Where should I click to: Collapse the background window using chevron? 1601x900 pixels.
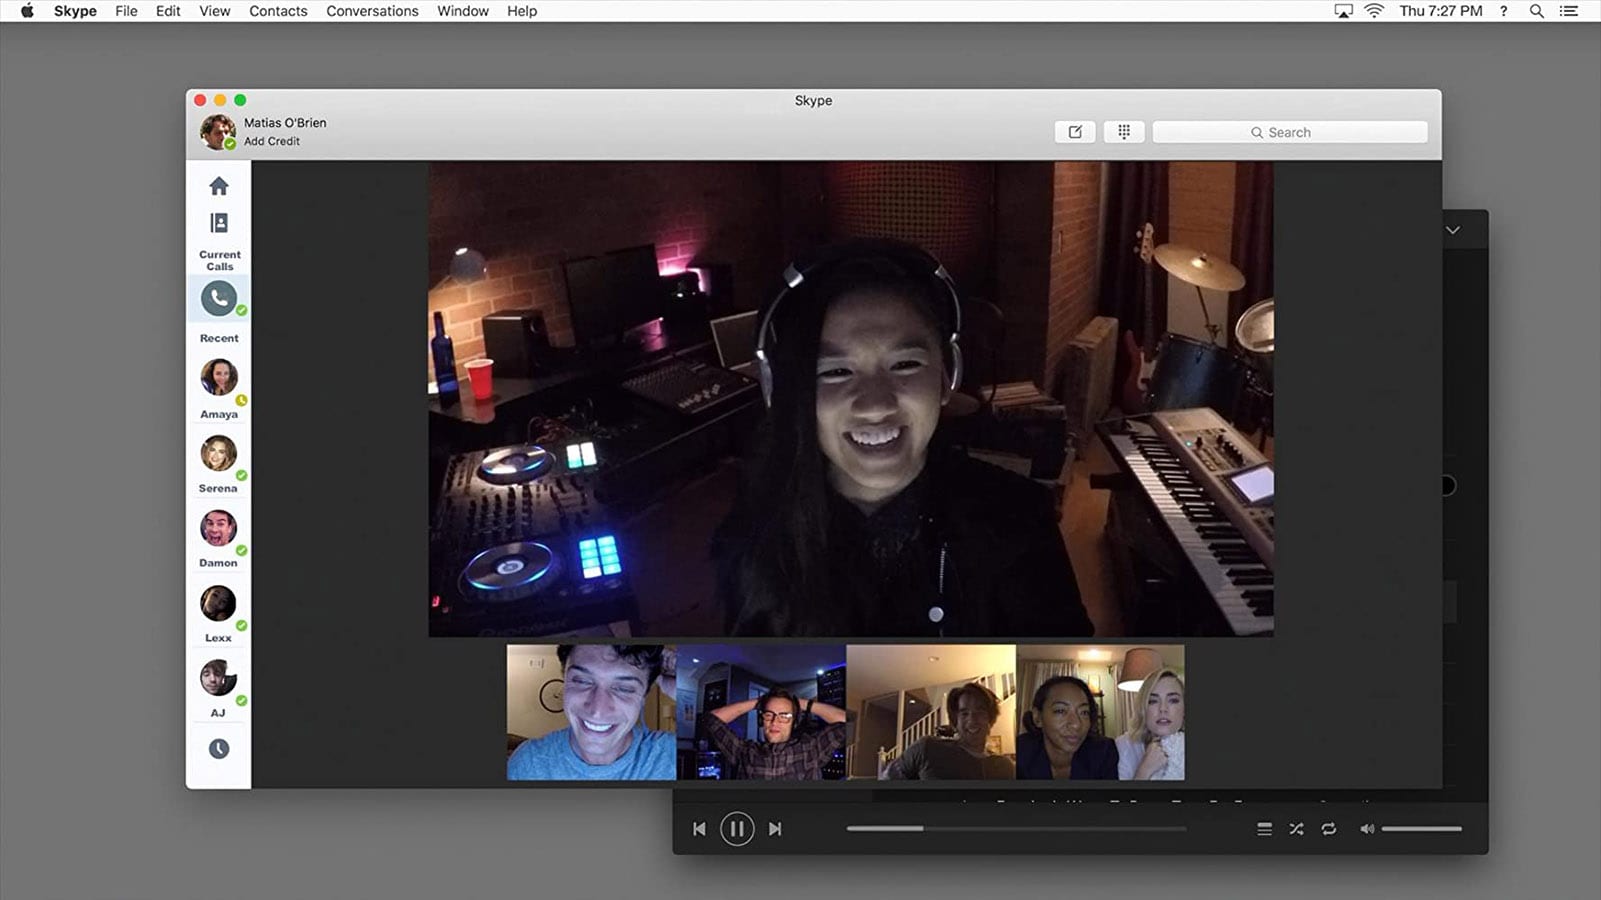(x=1453, y=230)
